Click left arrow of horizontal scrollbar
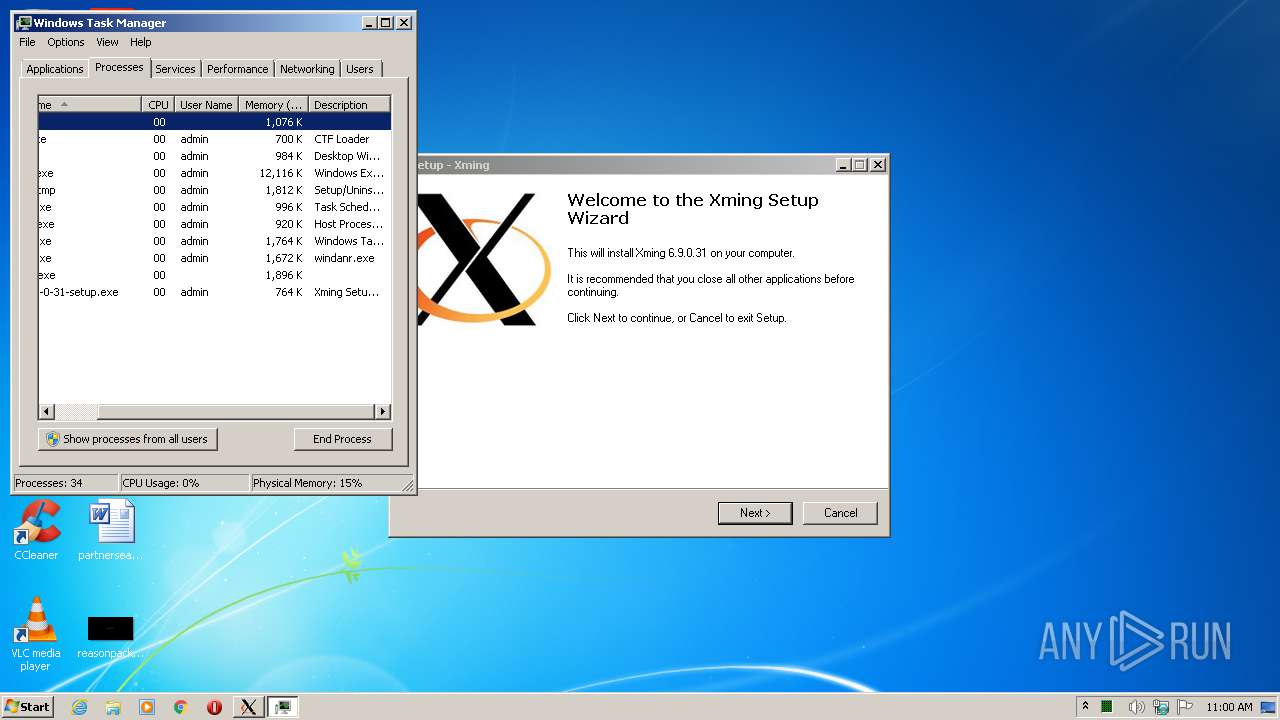1280x720 pixels. click(x=46, y=411)
